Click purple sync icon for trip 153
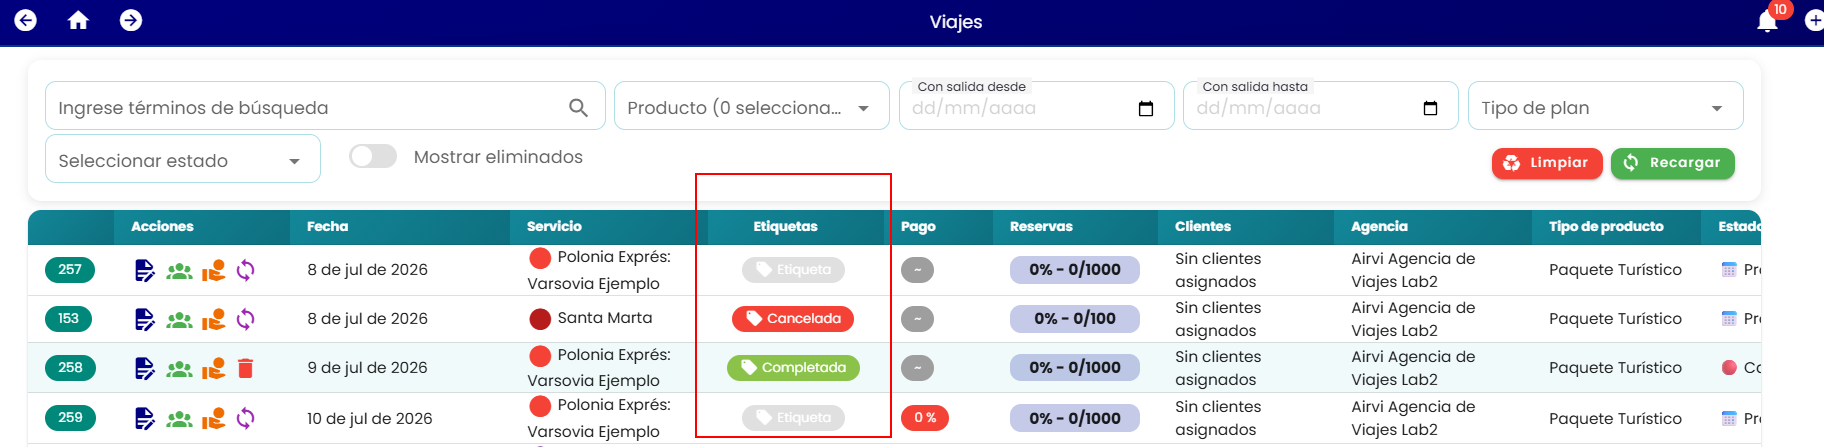The image size is (1824, 447). pyautogui.click(x=245, y=319)
